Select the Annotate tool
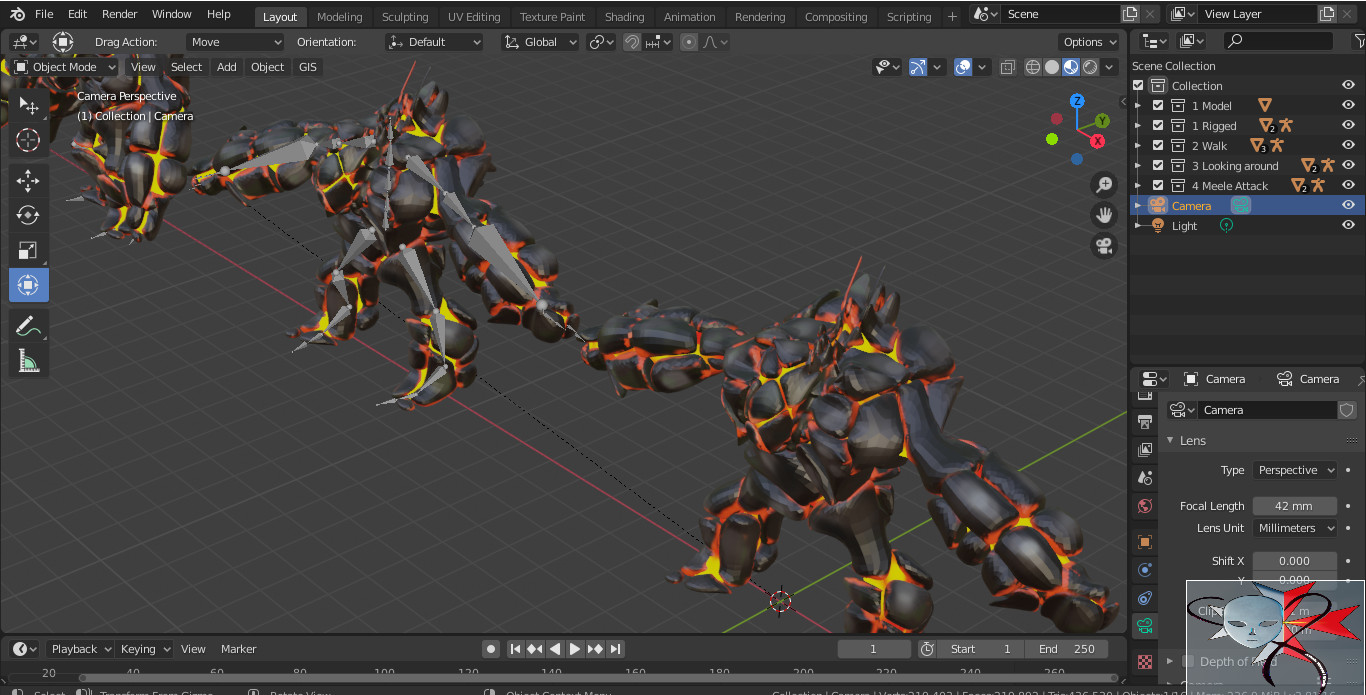Image resolution: width=1366 pixels, height=695 pixels. click(28, 326)
